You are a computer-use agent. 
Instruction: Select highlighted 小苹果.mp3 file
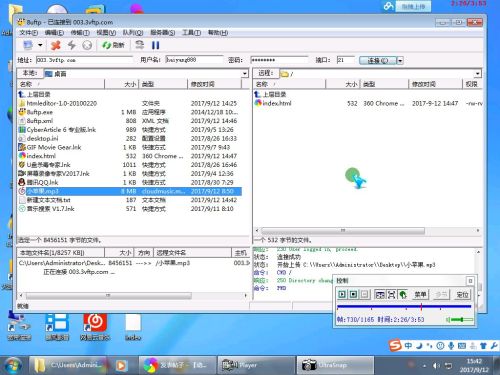point(130,191)
